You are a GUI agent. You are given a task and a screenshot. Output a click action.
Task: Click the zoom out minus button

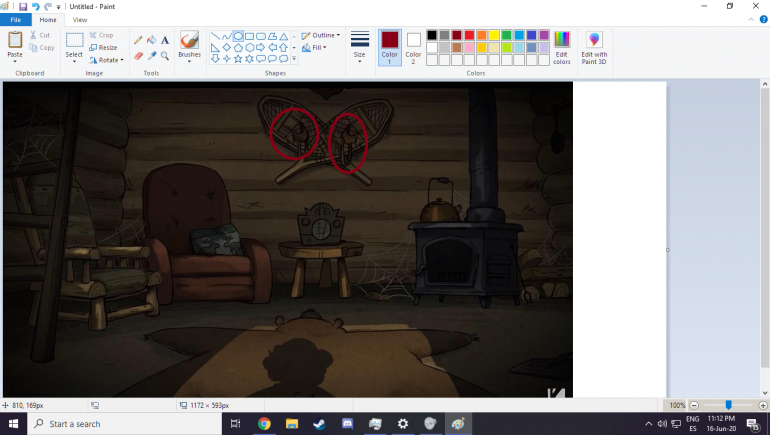click(x=694, y=406)
